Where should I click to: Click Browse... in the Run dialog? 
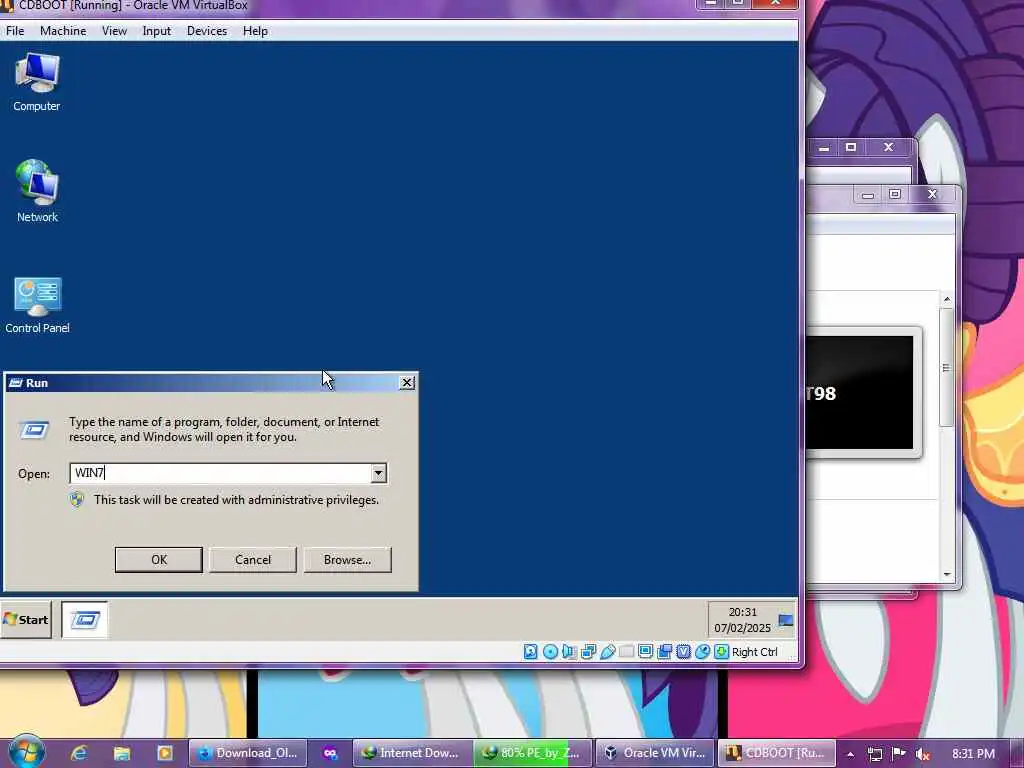coord(347,560)
